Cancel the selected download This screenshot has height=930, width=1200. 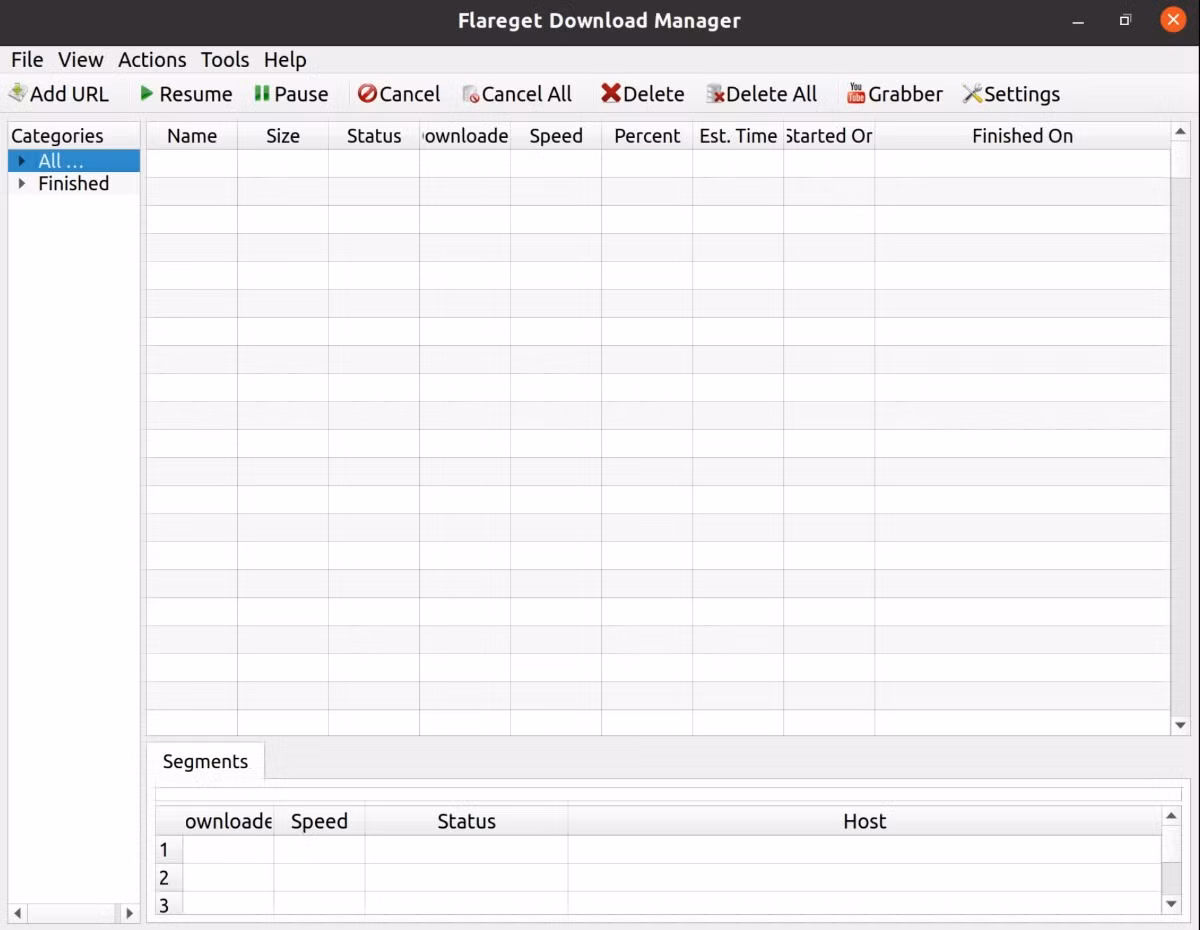click(x=398, y=94)
